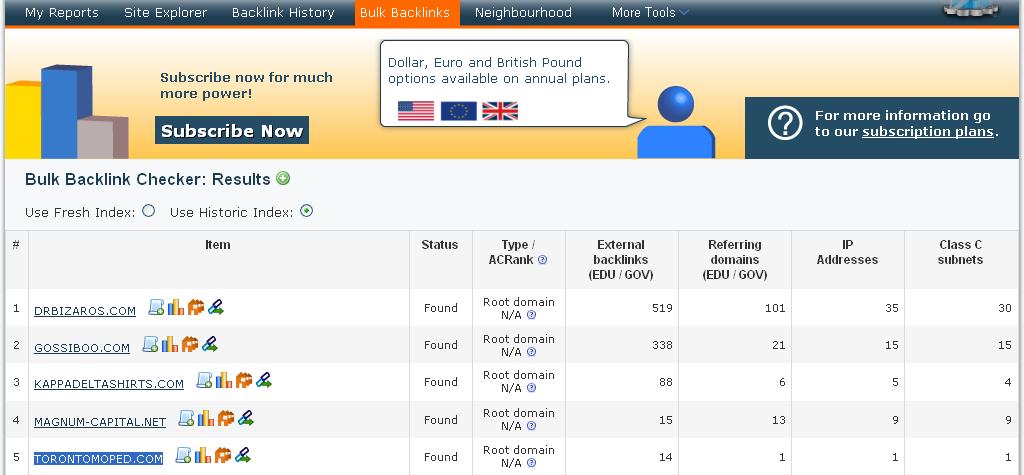Open the DRBIZAROS.COM domain link
Screen dimensions: 1024x475
[85, 311]
